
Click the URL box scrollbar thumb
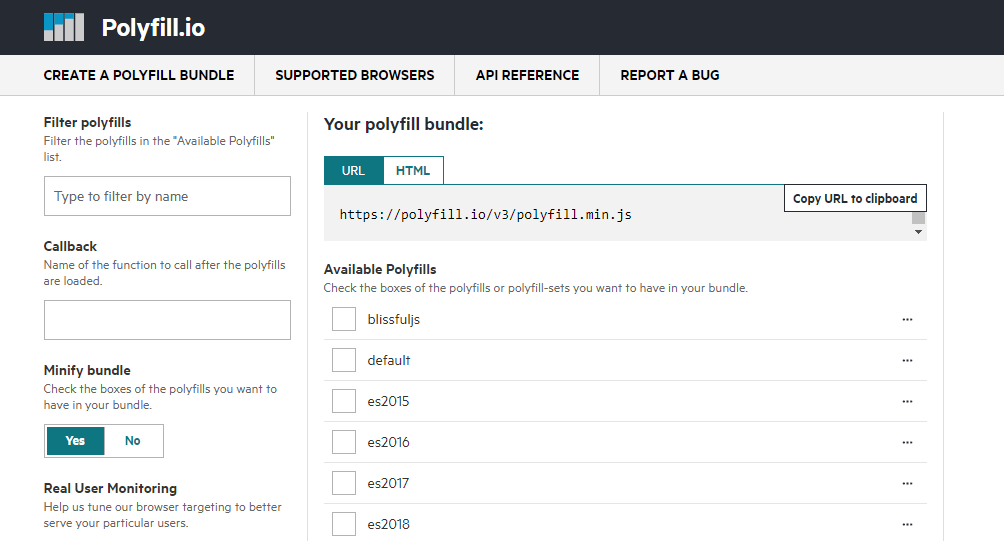pos(918,218)
